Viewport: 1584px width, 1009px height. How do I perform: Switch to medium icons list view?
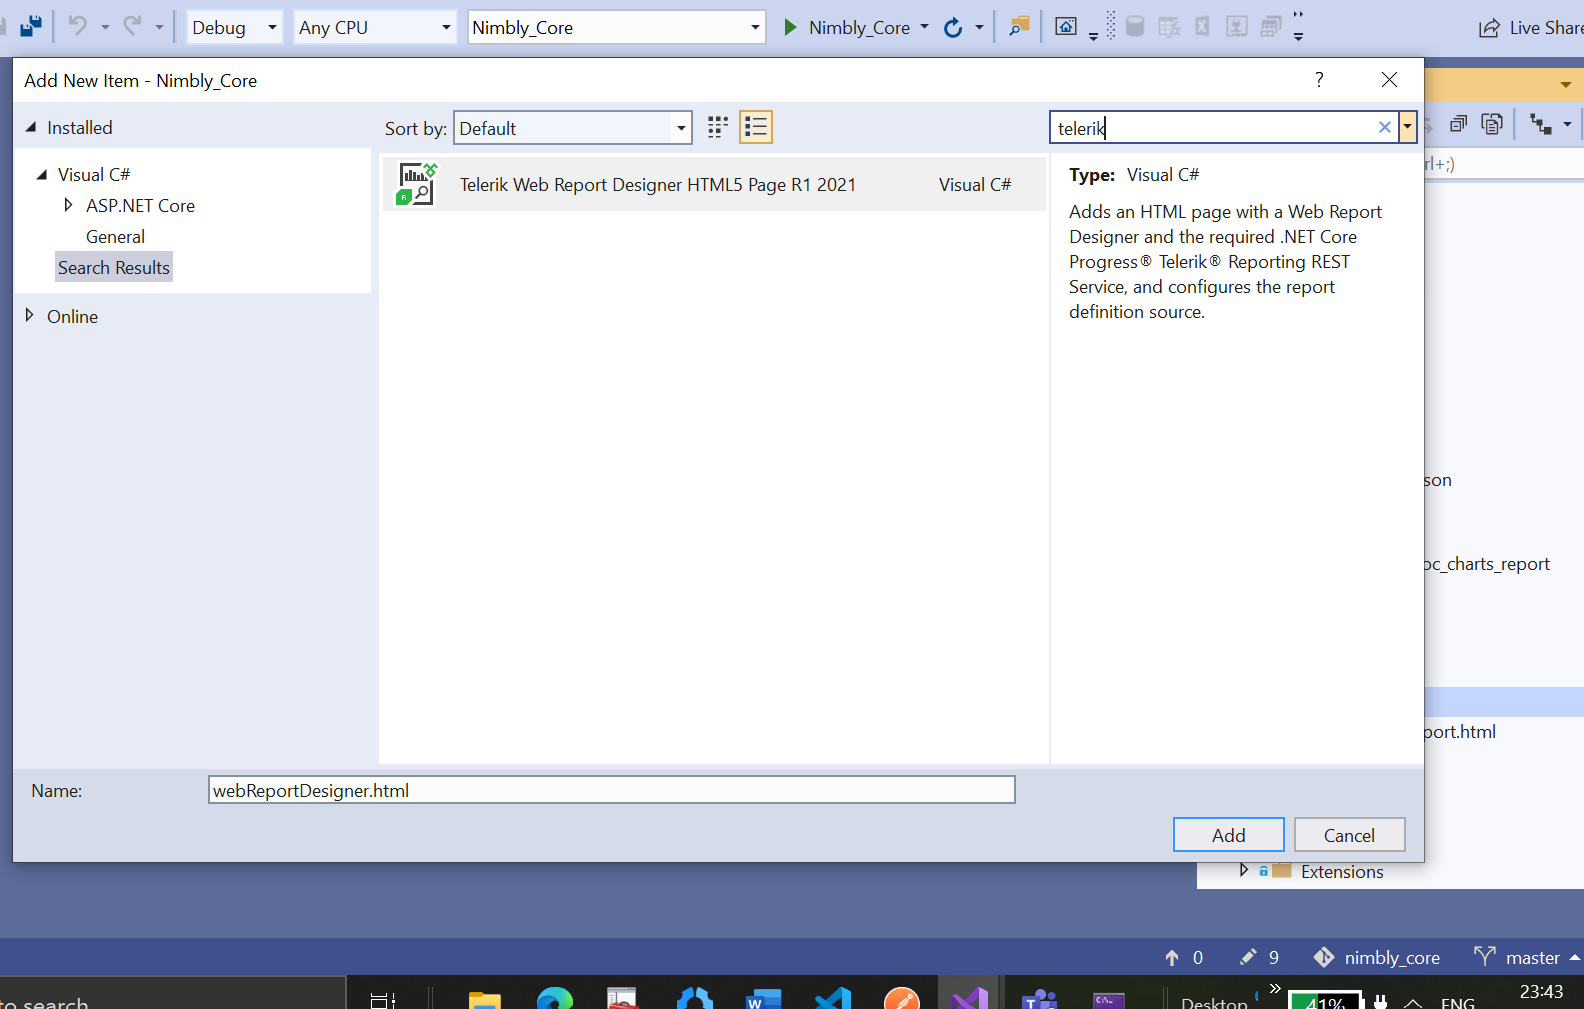tap(756, 127)
